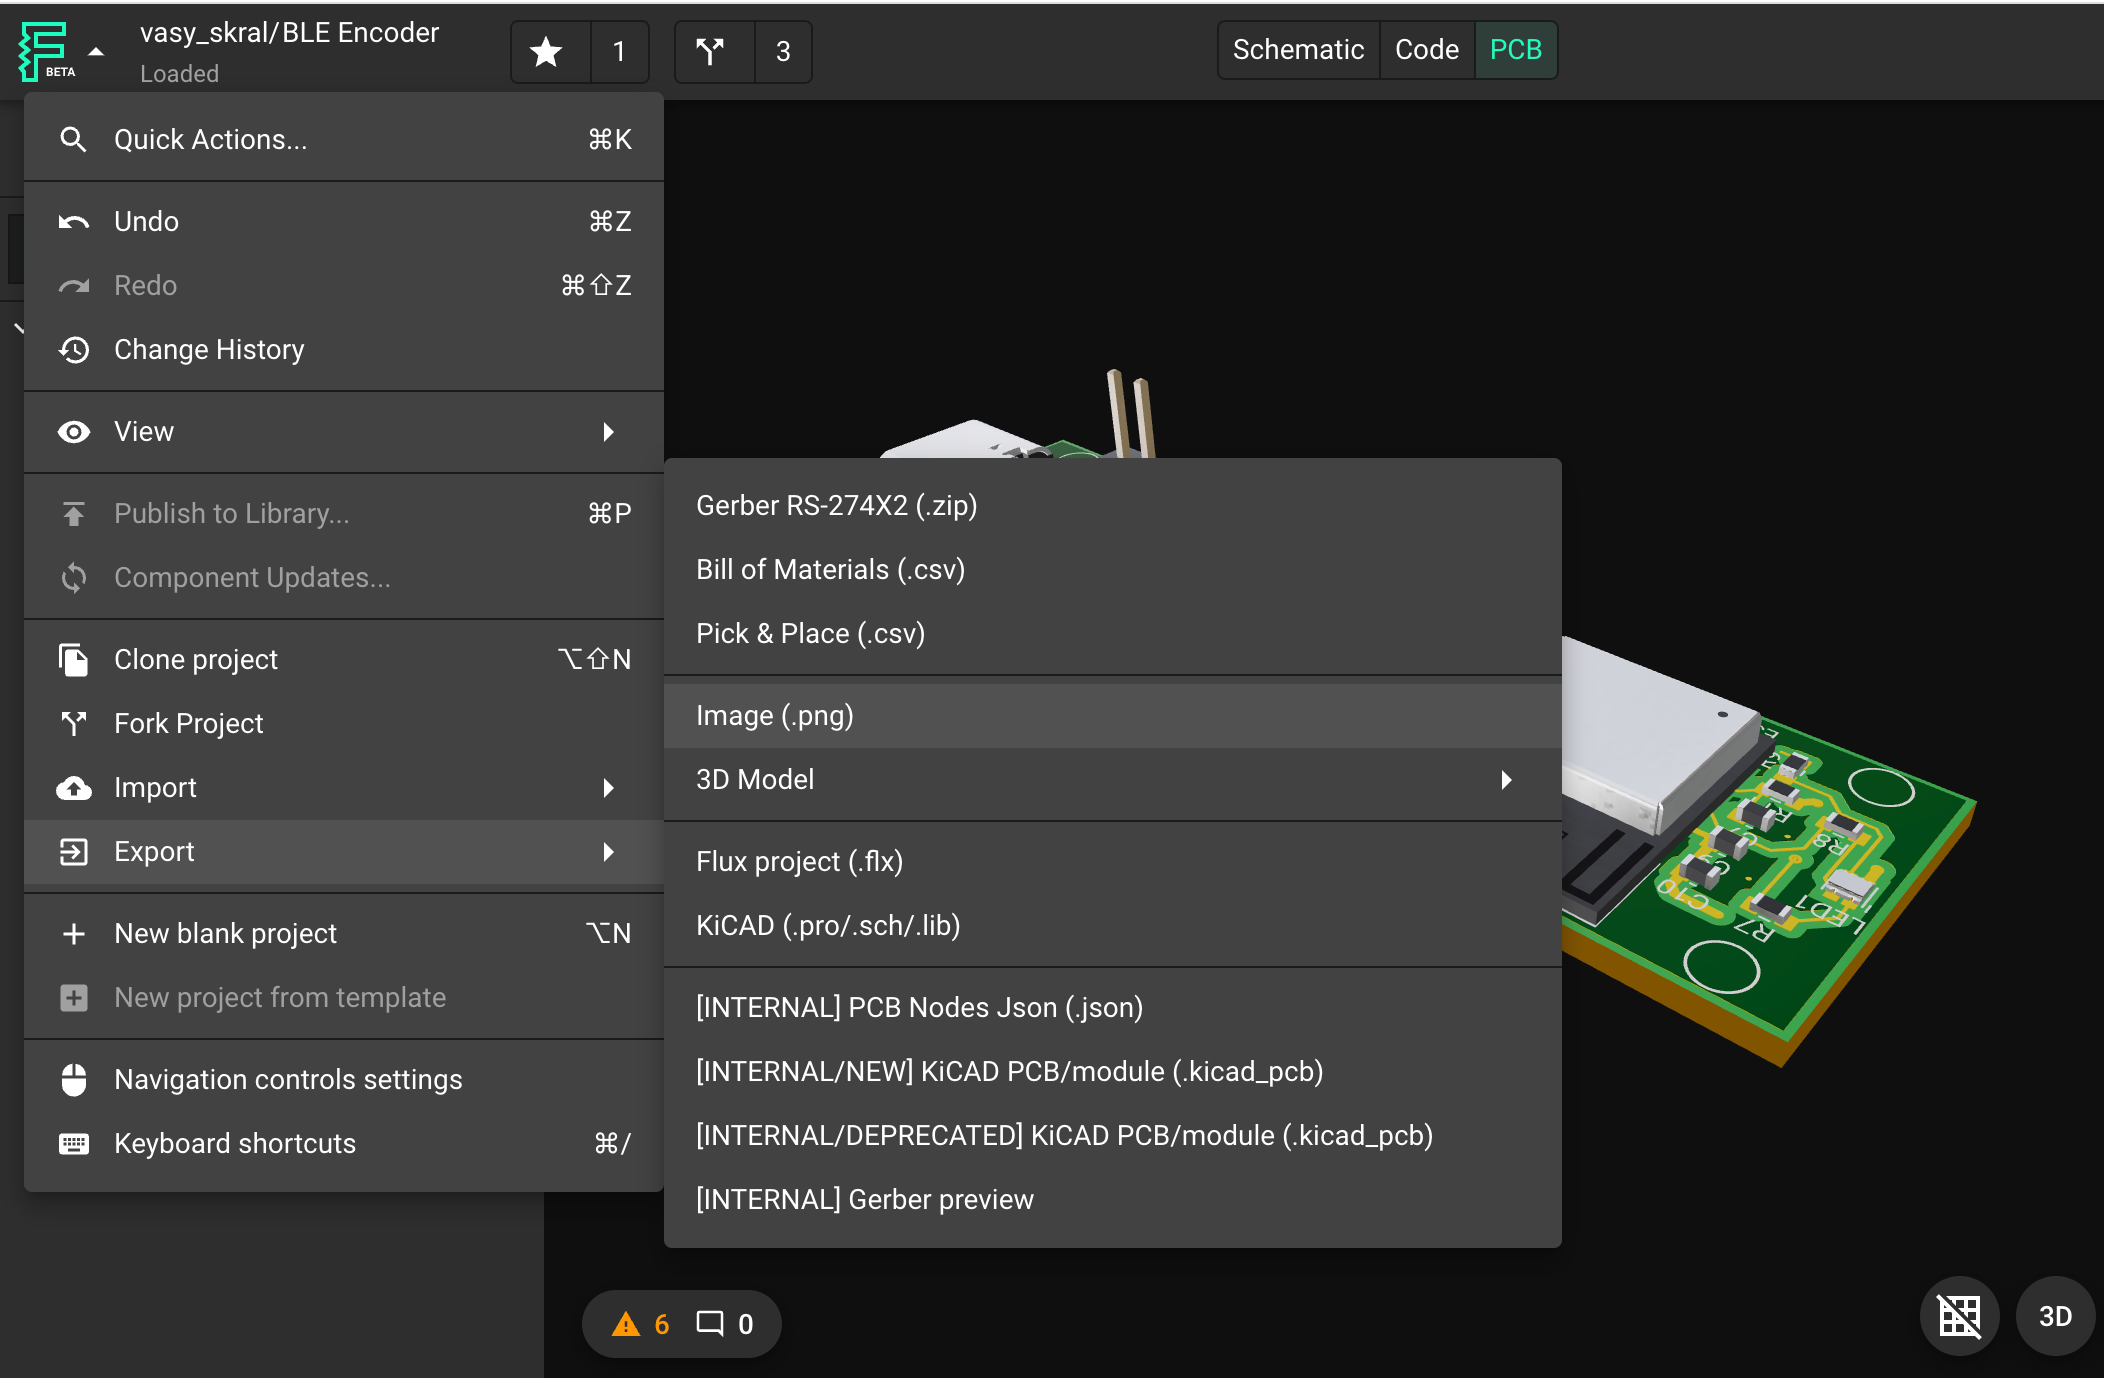Collapse the main menu caret arrow

point(96,51)
